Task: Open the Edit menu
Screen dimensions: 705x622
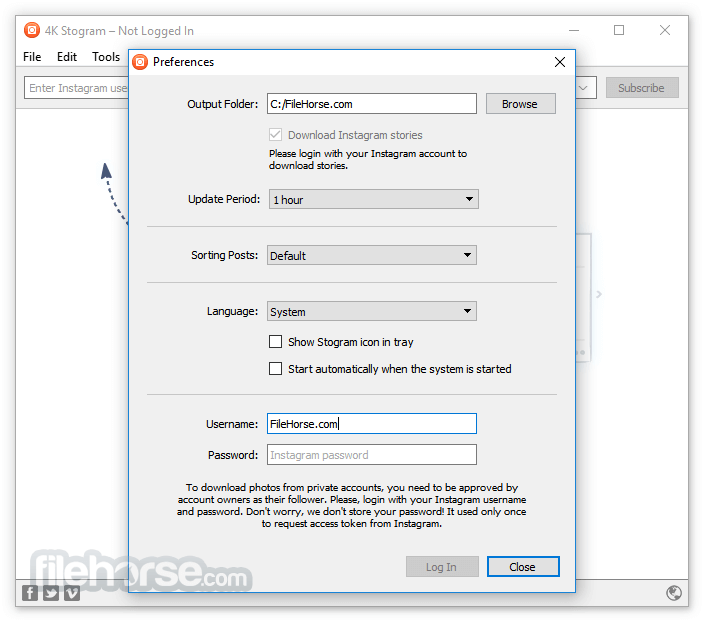Action: (x=67, y=57)
